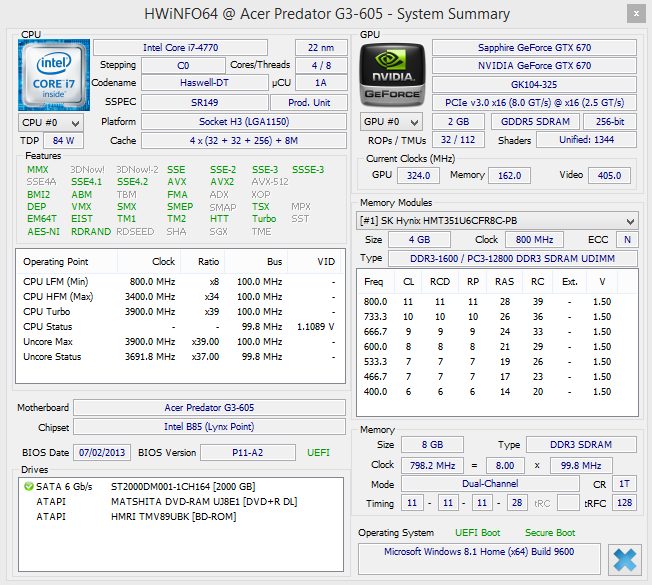Viewport: 652px width, 585px height.
Task: Click the GPU clock 324.0 field
Action: click(418, 175)
